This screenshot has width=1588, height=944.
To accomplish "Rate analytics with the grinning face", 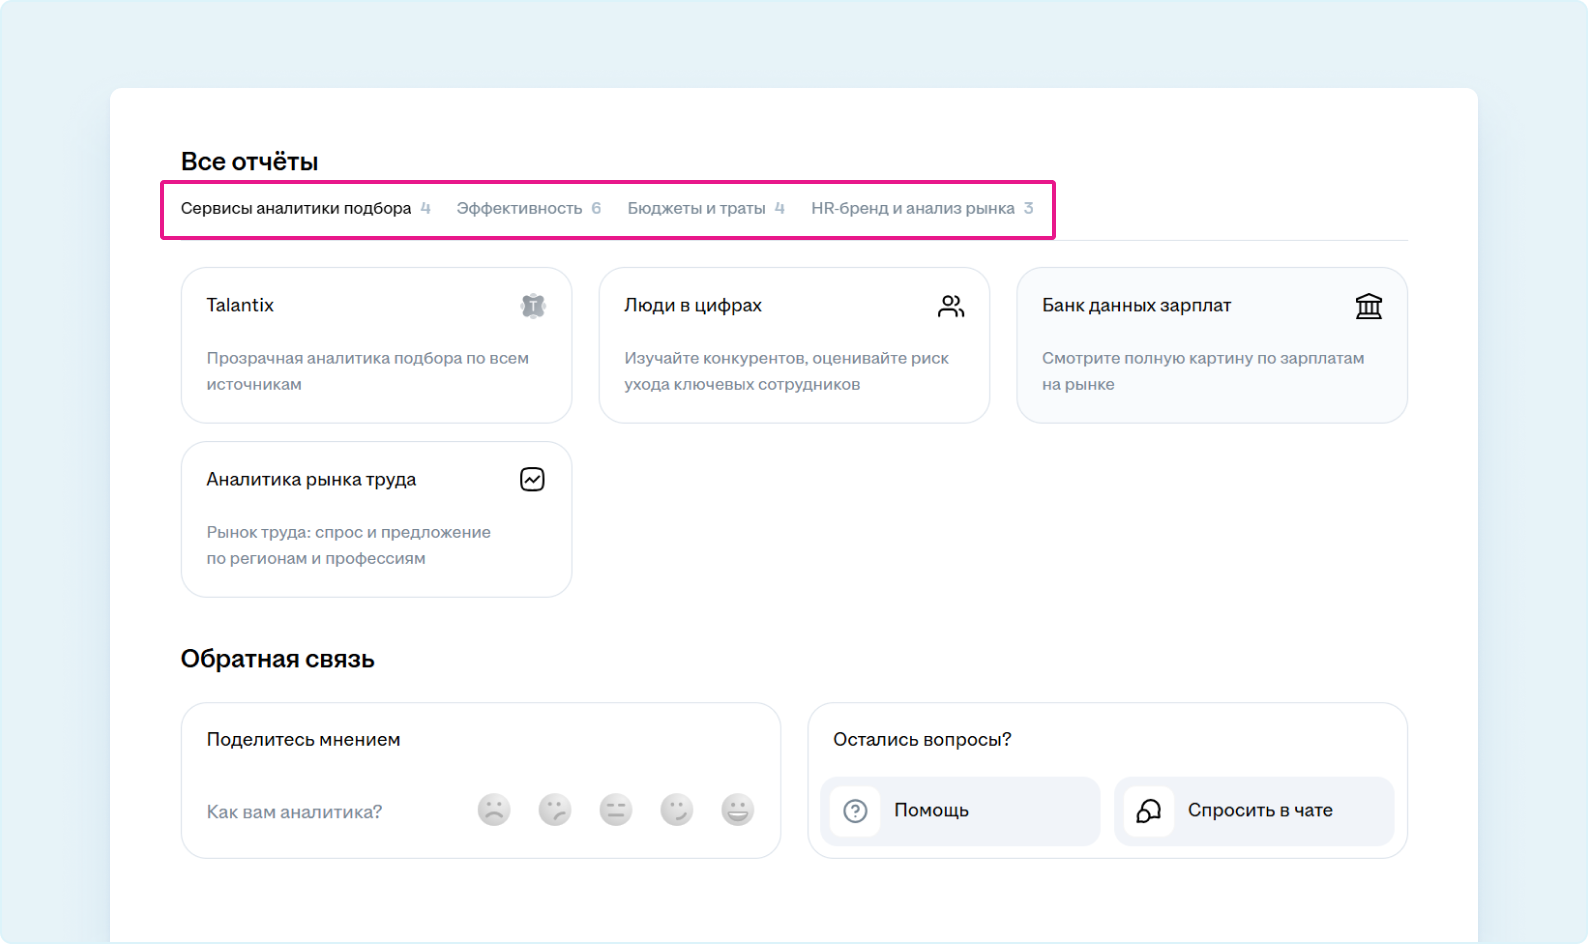I will pyautogui.click(x=738, y=810).
